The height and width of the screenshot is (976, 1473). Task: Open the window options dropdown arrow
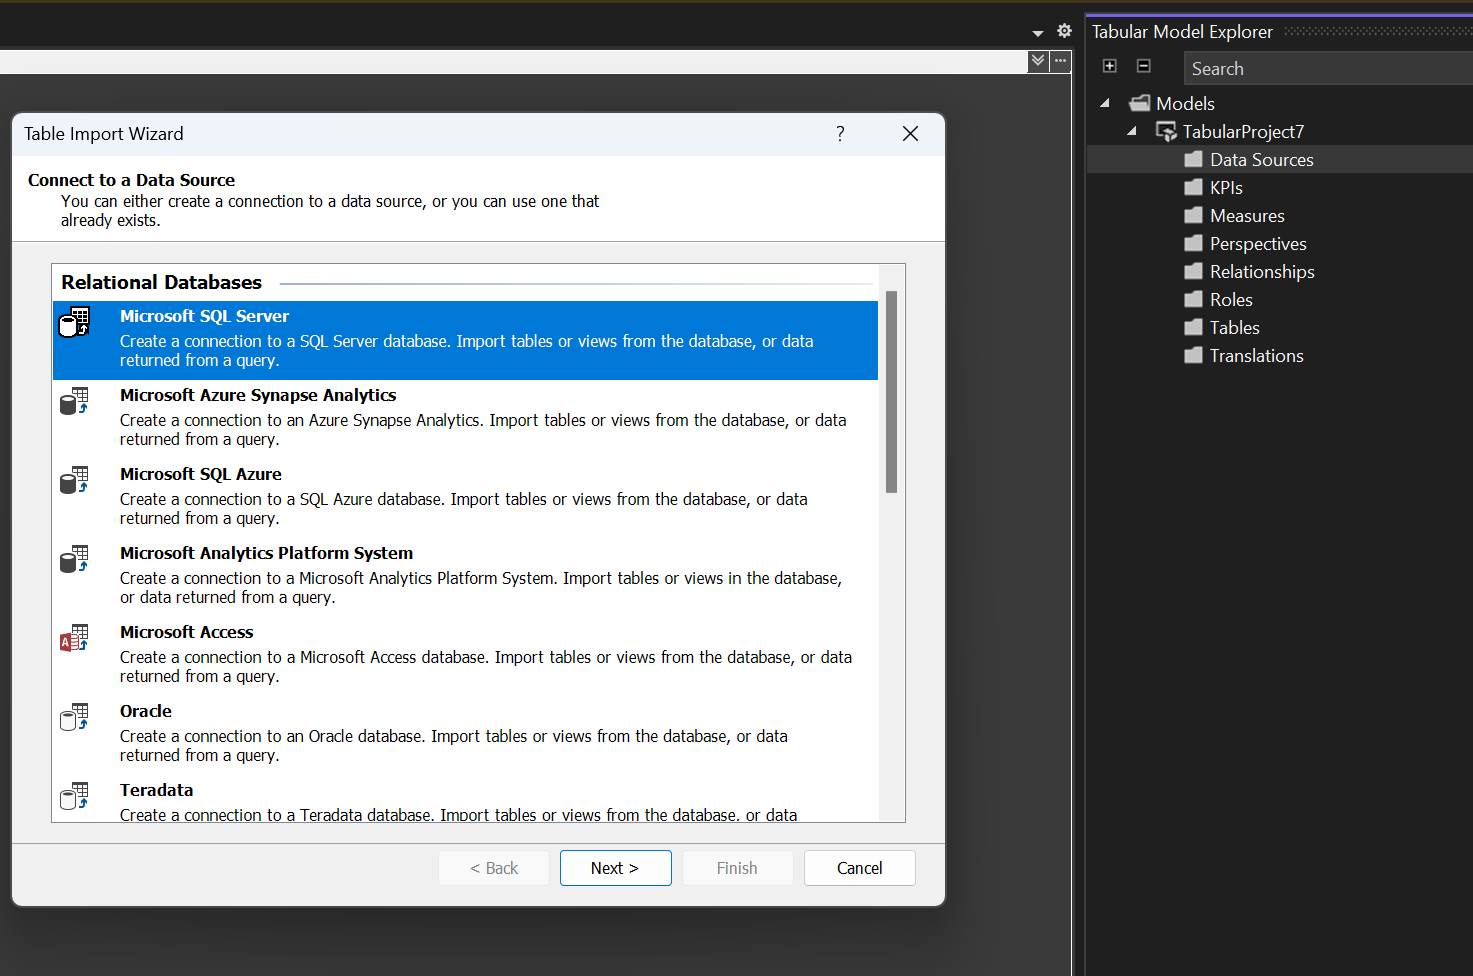coord(1038,33)
